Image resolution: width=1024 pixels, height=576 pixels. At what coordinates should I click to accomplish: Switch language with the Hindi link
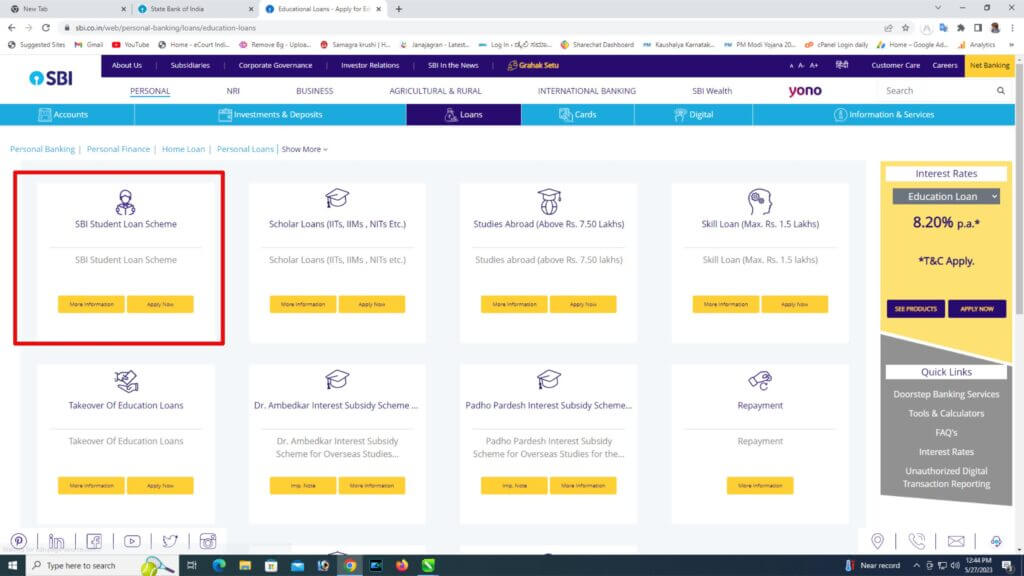point(842,65)
